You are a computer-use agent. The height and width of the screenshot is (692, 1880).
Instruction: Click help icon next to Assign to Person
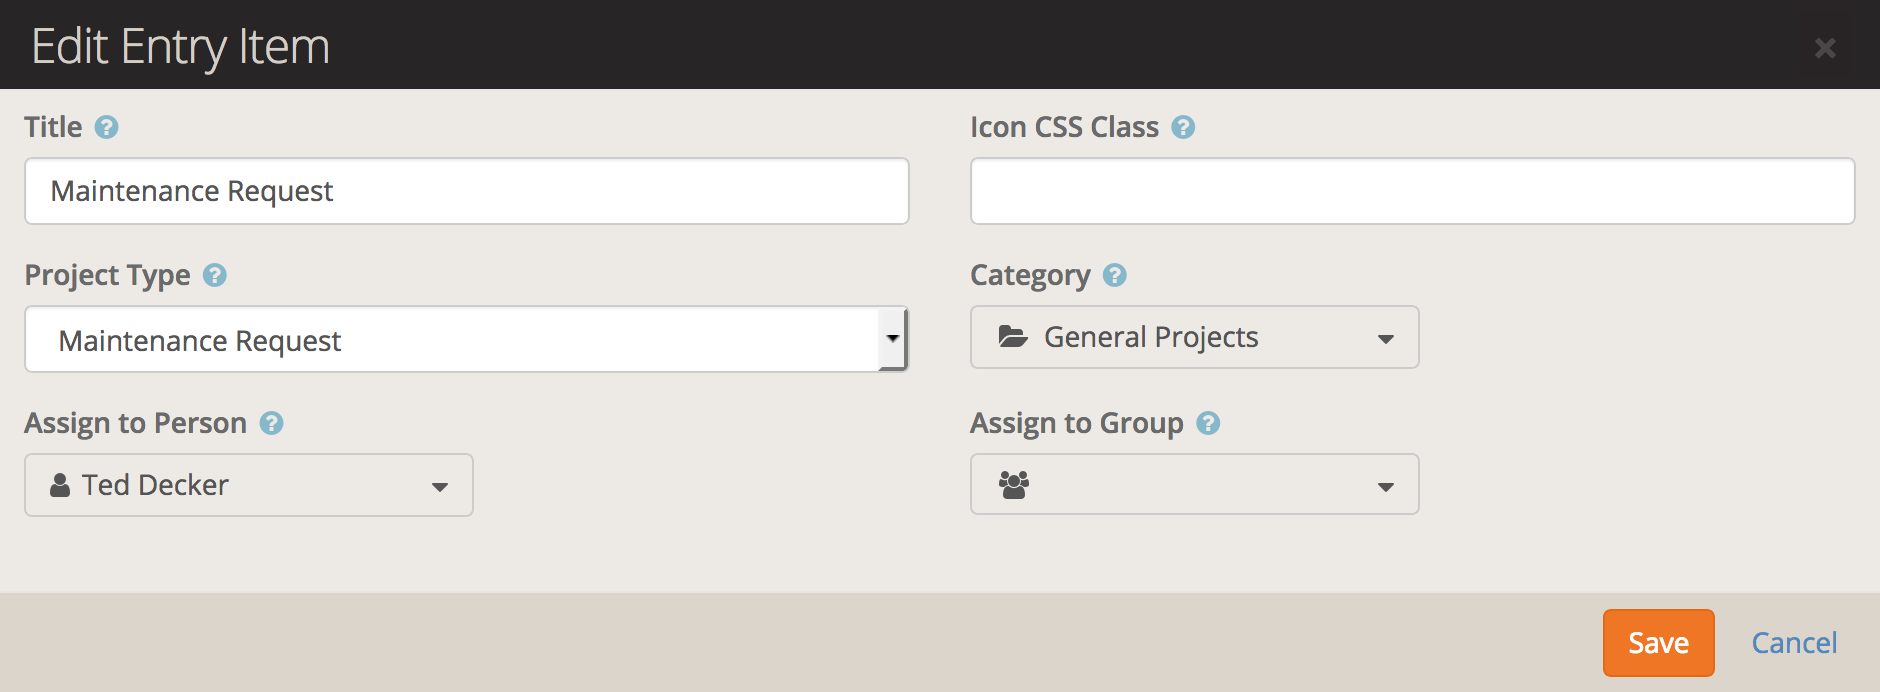click(x=271, y=423)
